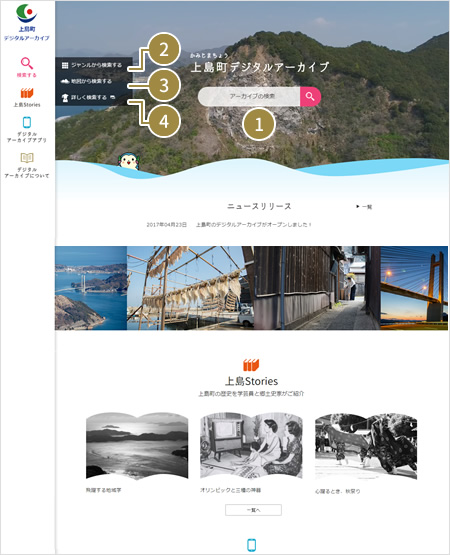The image size is (450, 555).
Task: Open the wooden alley street photo
Action: point(317,288)
